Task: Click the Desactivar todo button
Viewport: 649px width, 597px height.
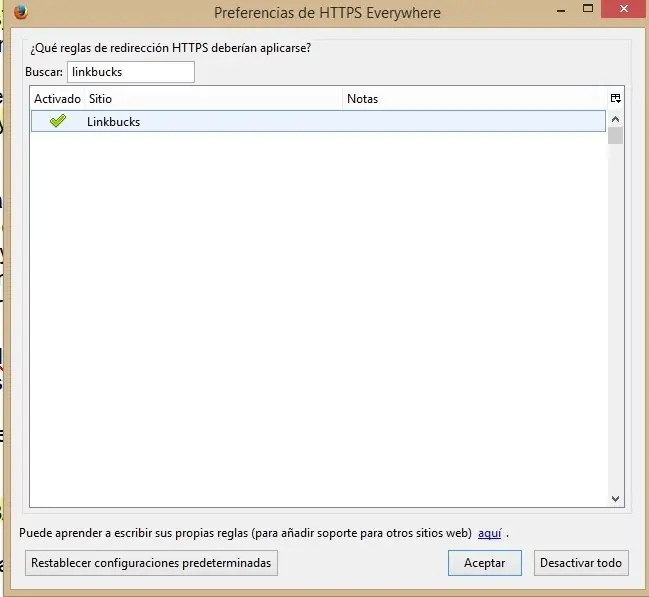Action: (581, 563)
